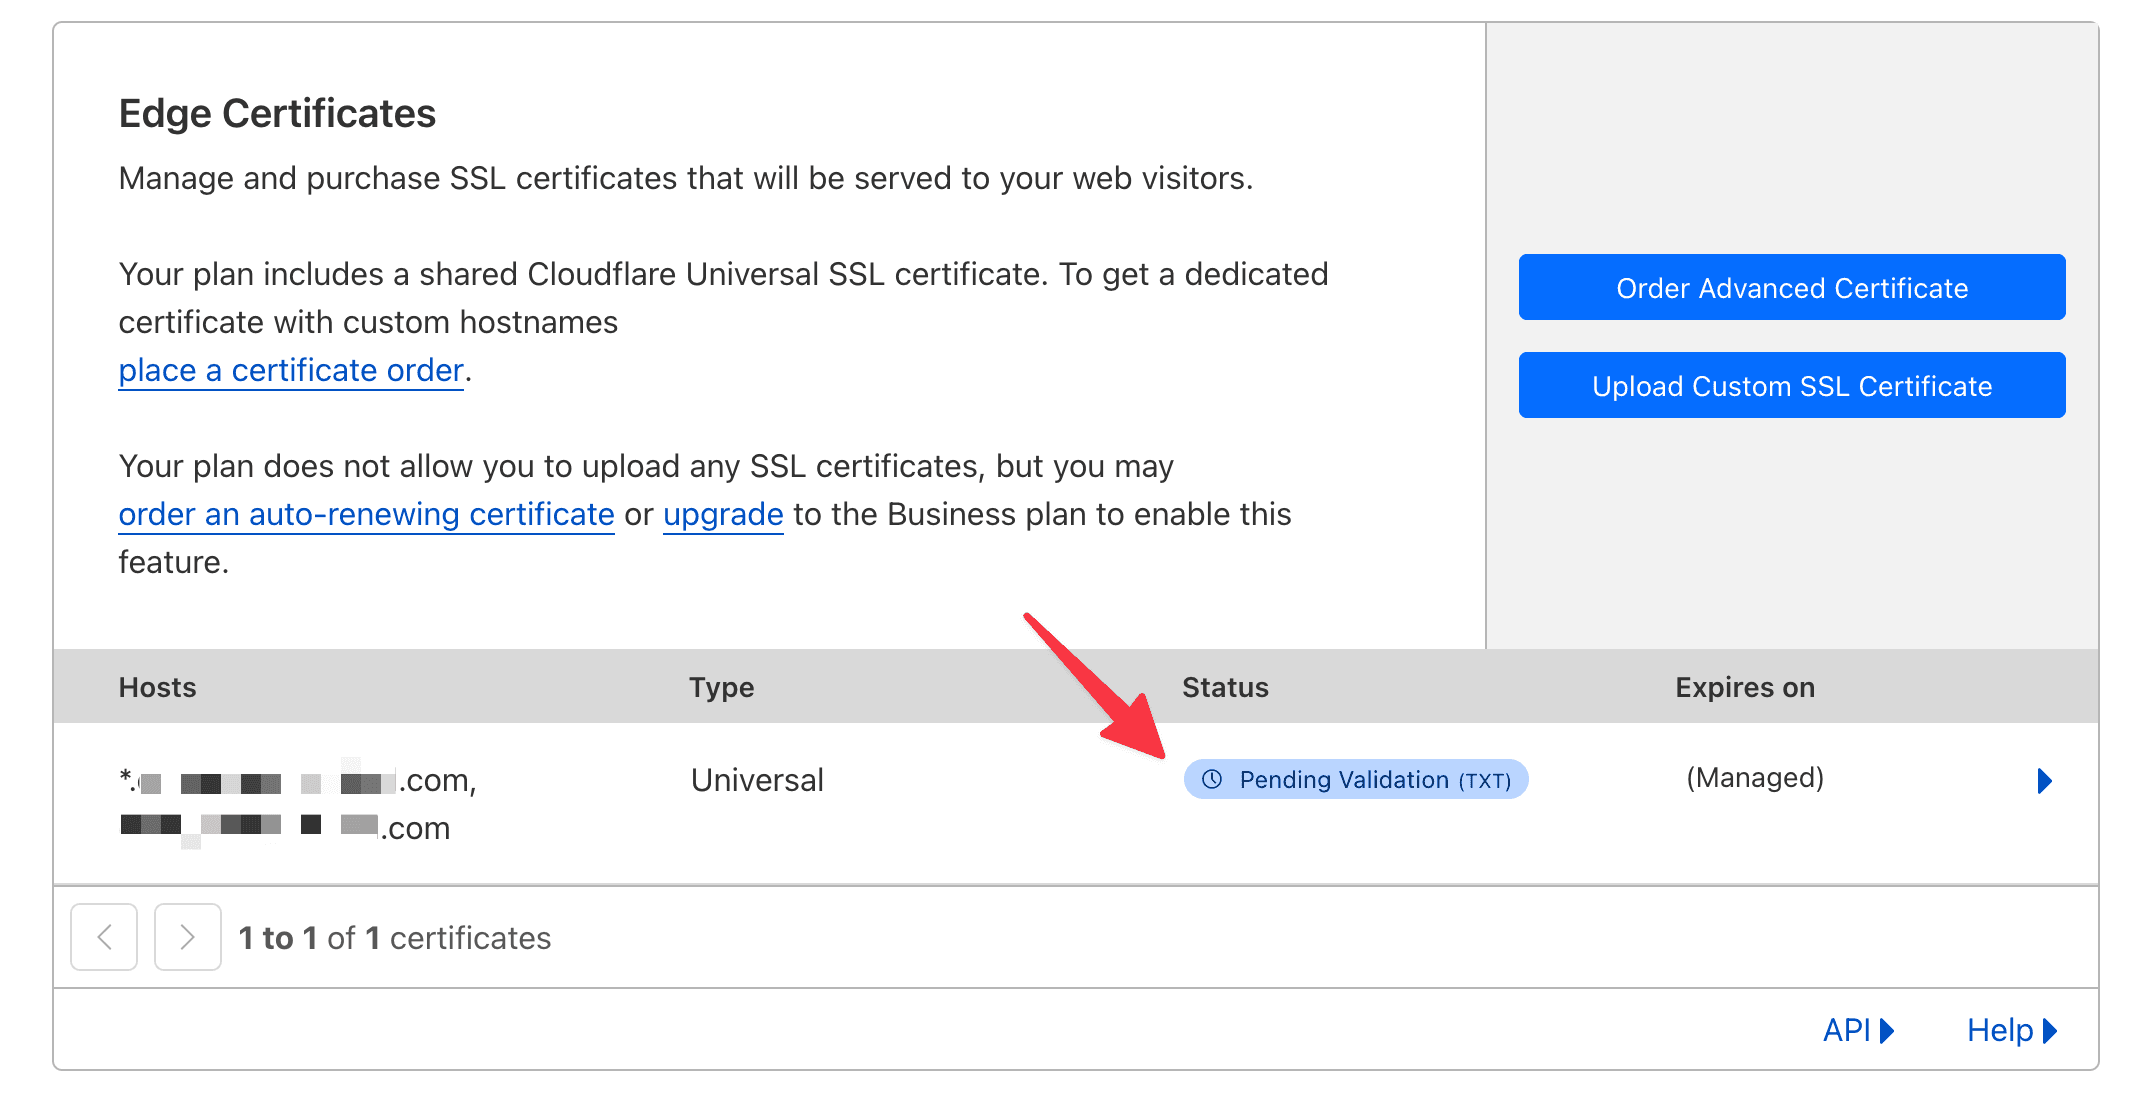Follow the 'order an auto-renewing certificate' link
Screen dimensions: 2148x1096
(x=366, y=514)
